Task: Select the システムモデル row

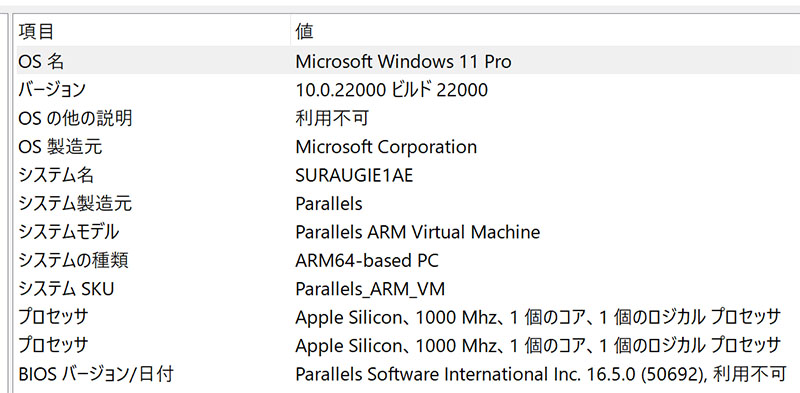Action: 408,232
